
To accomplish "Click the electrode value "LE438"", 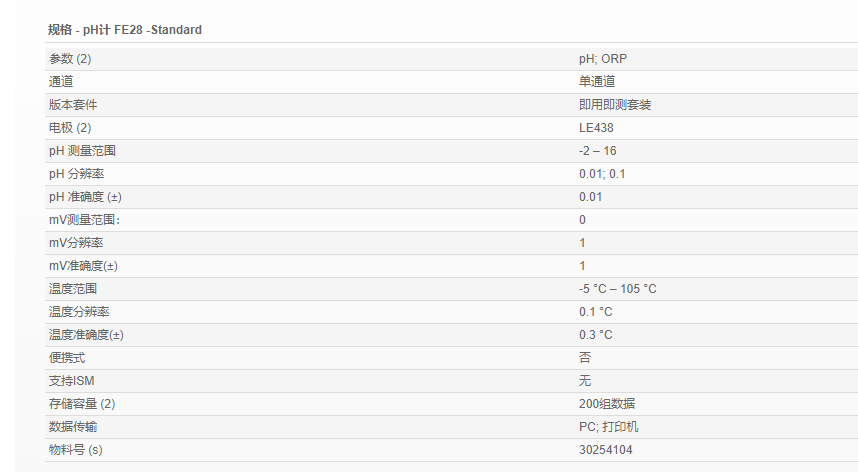I will click(596, 128).
